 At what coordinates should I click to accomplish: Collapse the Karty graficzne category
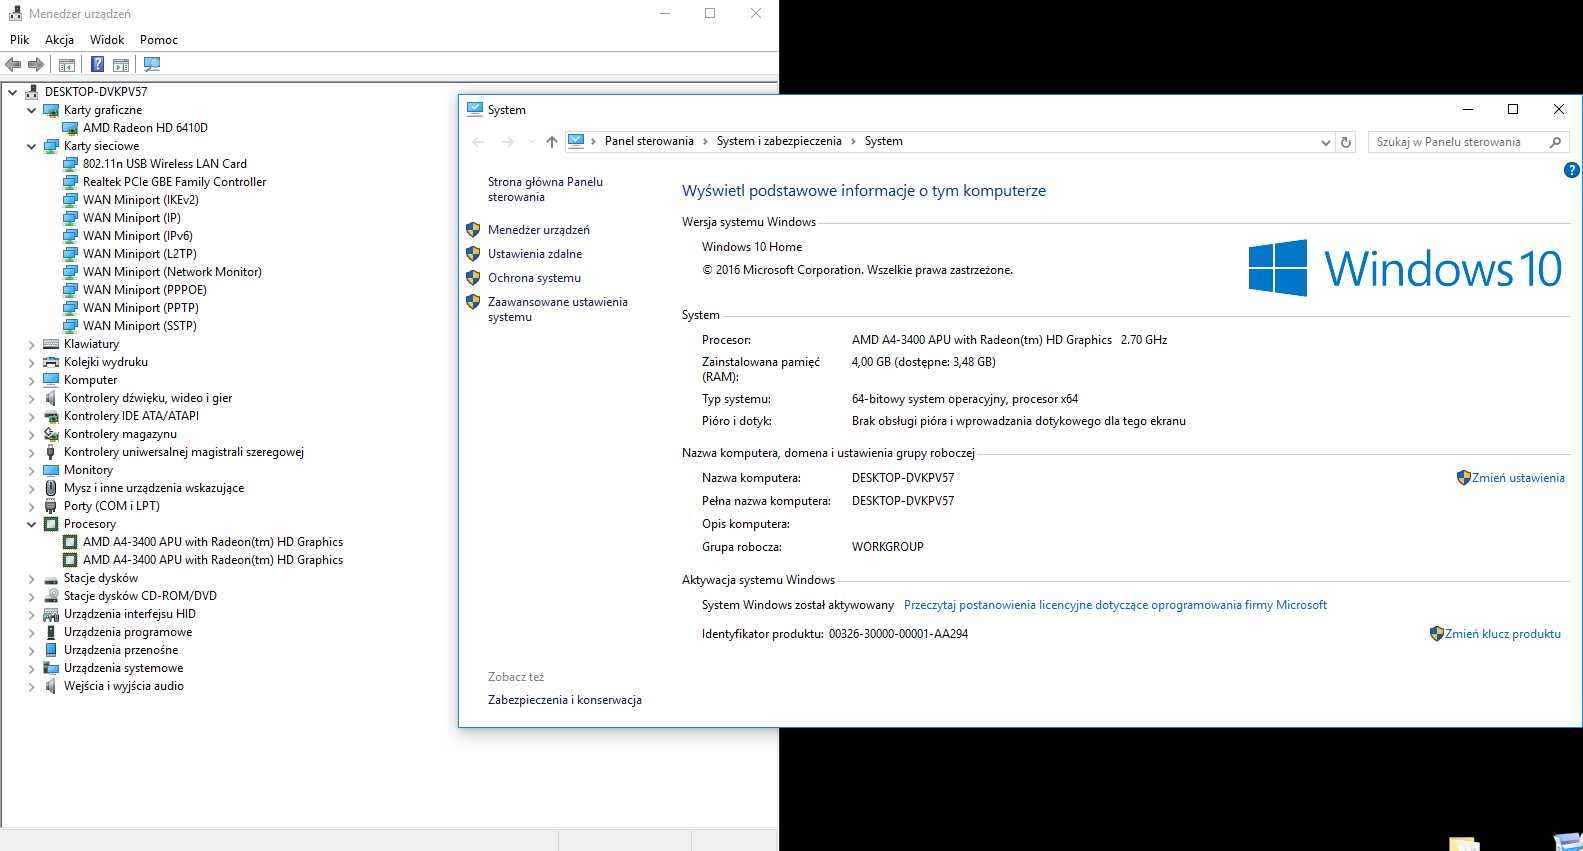tap(31, 110)
